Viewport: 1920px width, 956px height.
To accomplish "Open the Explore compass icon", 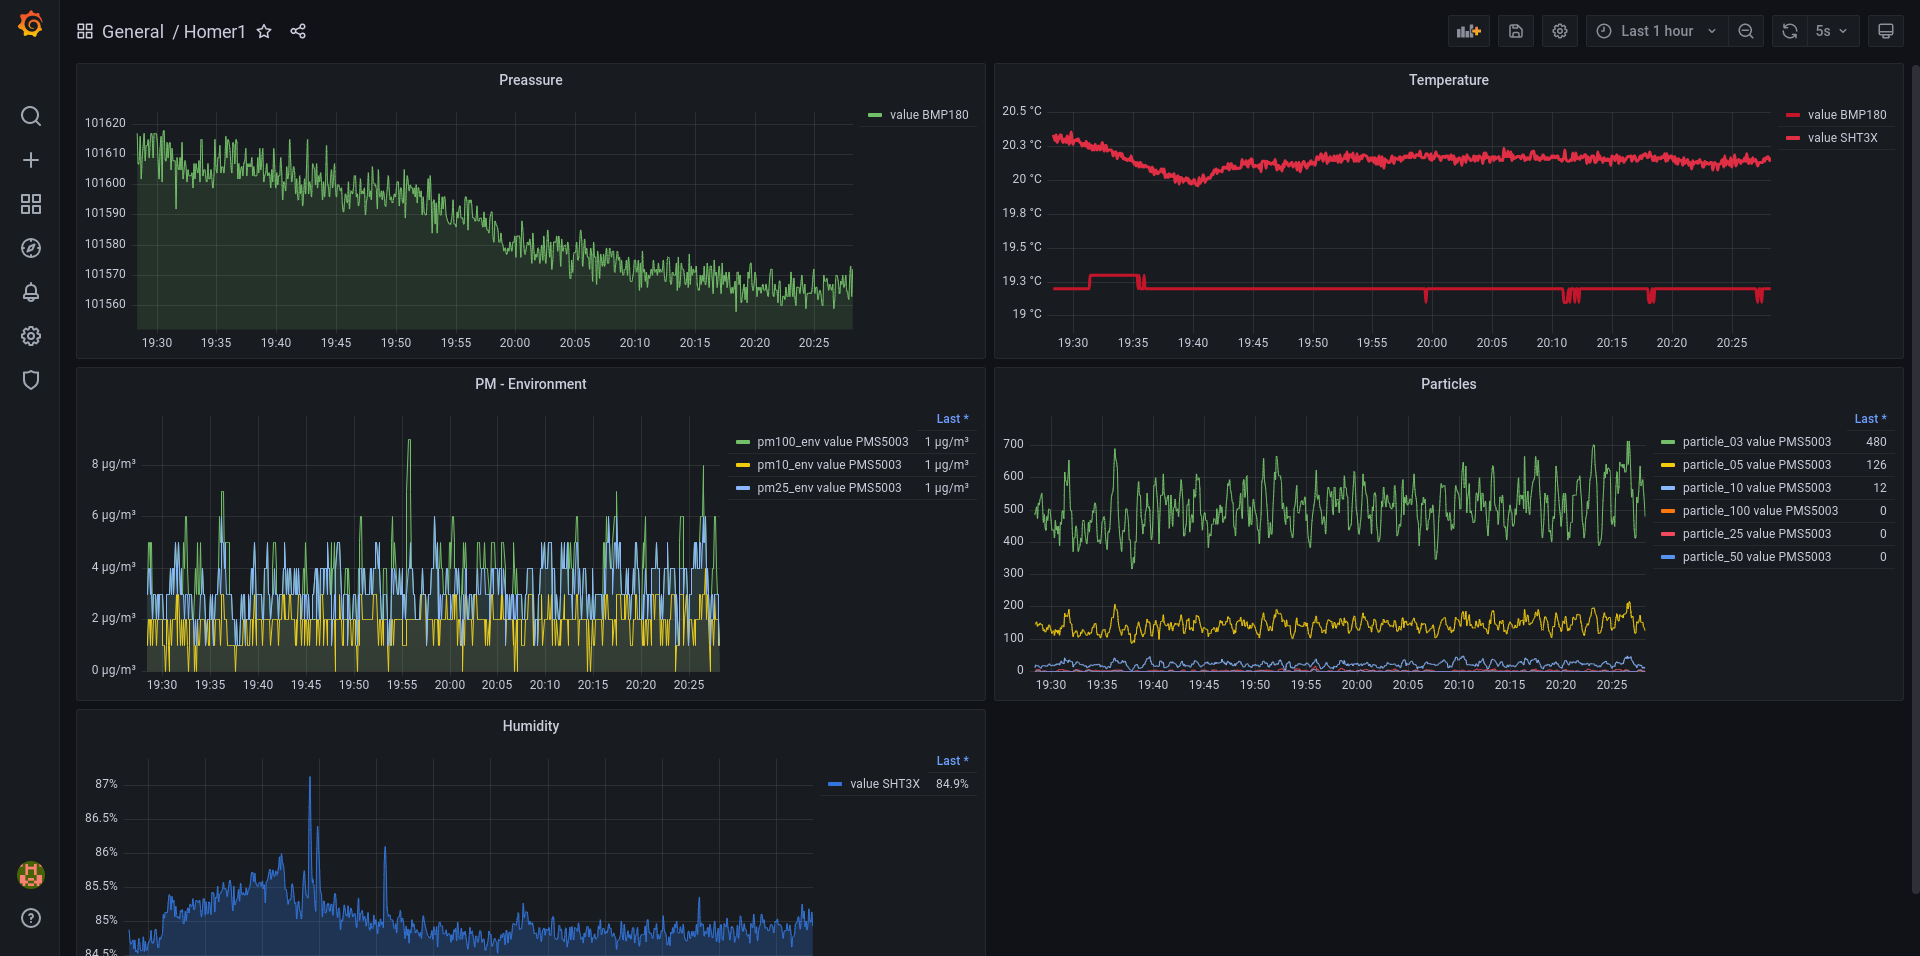I will tap(31, 248).
